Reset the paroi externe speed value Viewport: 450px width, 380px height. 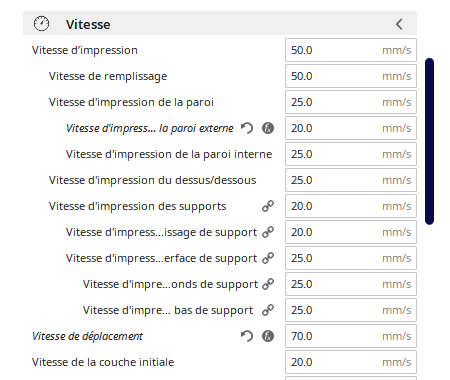click(x=247, y=128)
